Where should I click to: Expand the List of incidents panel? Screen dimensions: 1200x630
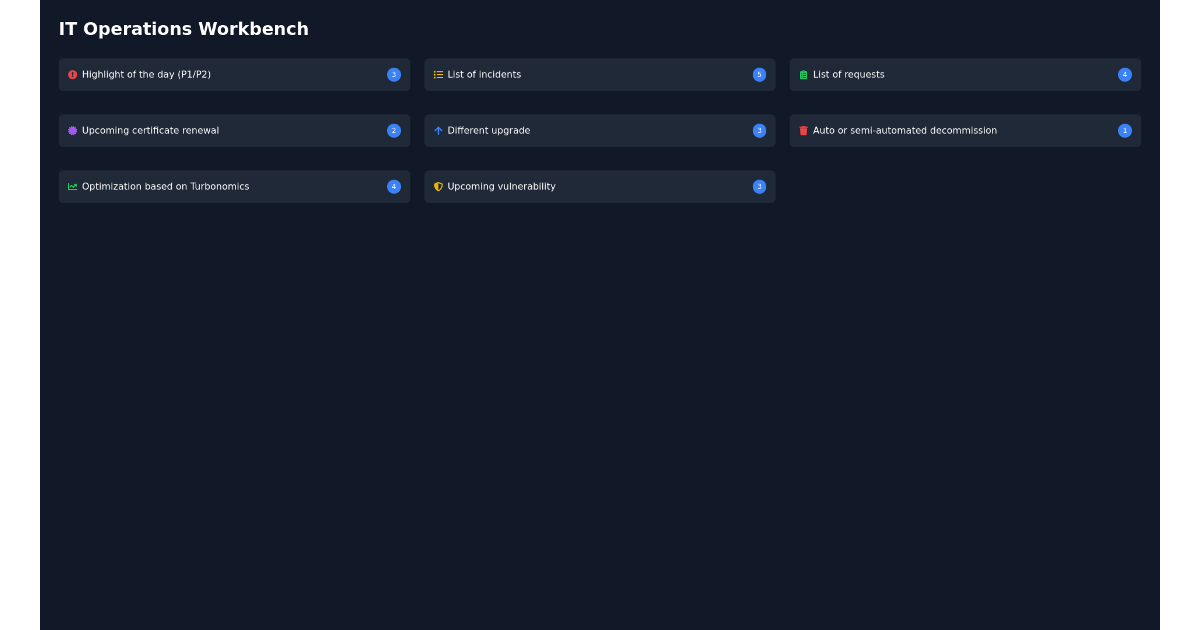pyautogui.click(x=600, y=74)
